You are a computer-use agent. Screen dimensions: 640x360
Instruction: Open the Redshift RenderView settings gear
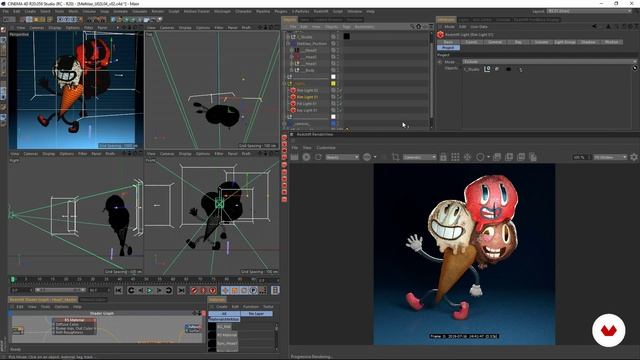pyautogui.click(x=634, y=157)
